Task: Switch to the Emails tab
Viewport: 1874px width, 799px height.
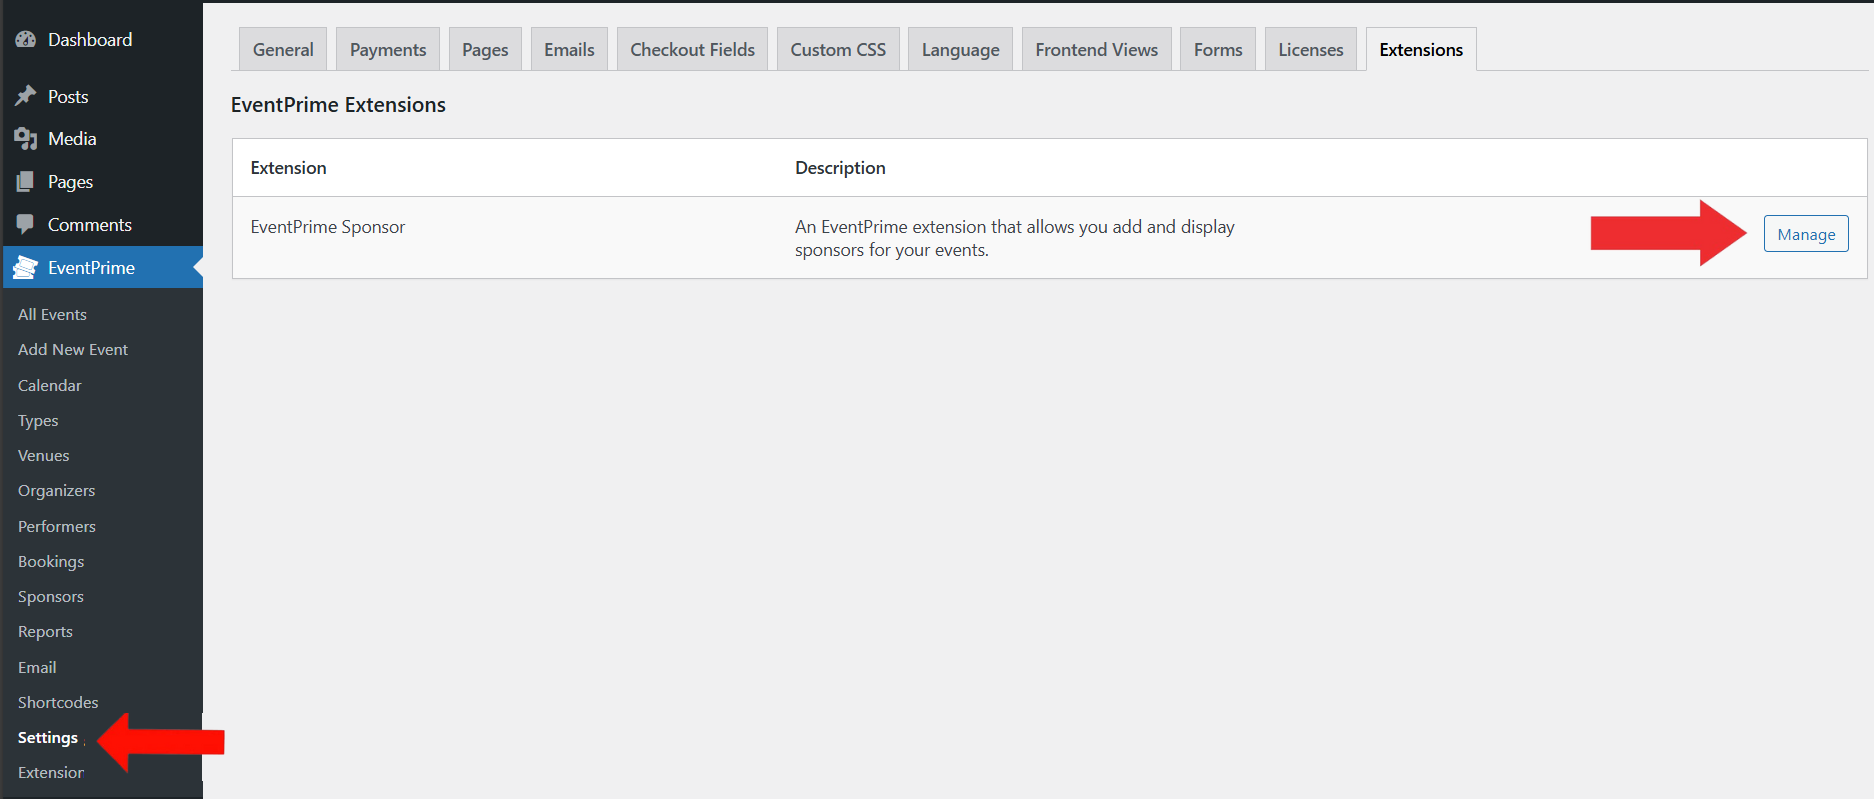Action: [569, 50]
